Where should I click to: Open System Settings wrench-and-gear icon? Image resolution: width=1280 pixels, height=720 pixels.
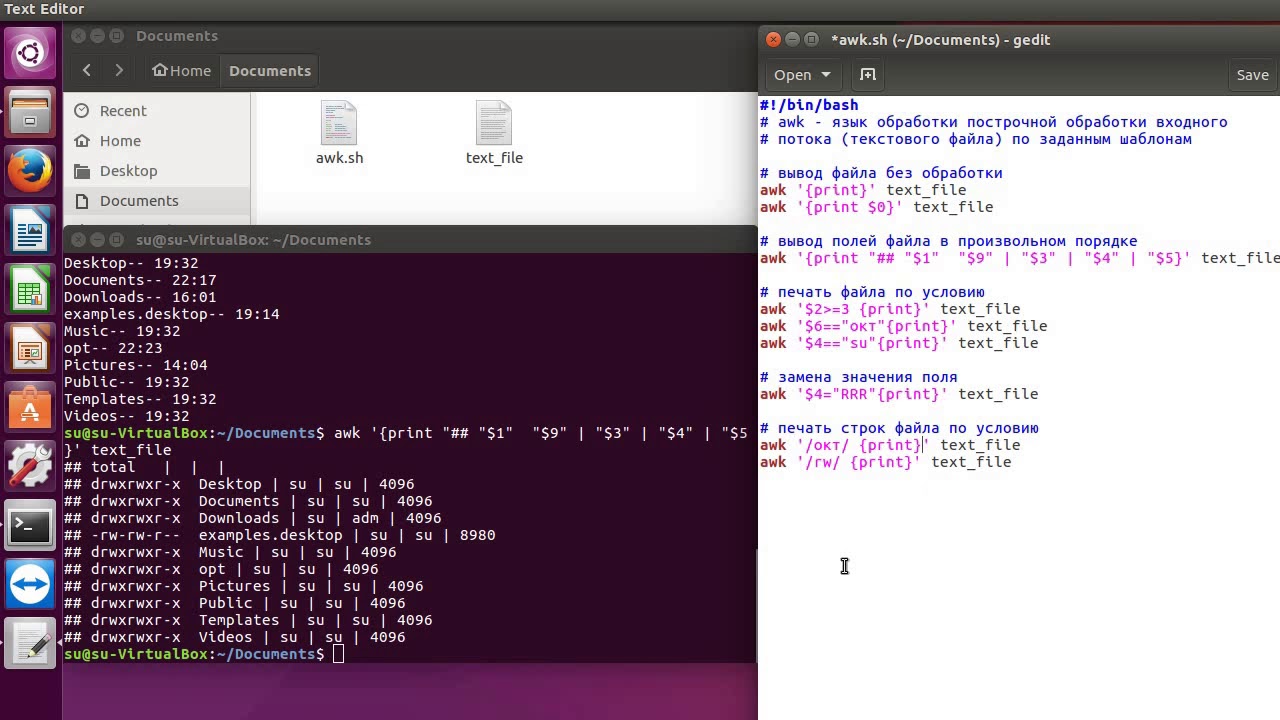click(30, 467)
